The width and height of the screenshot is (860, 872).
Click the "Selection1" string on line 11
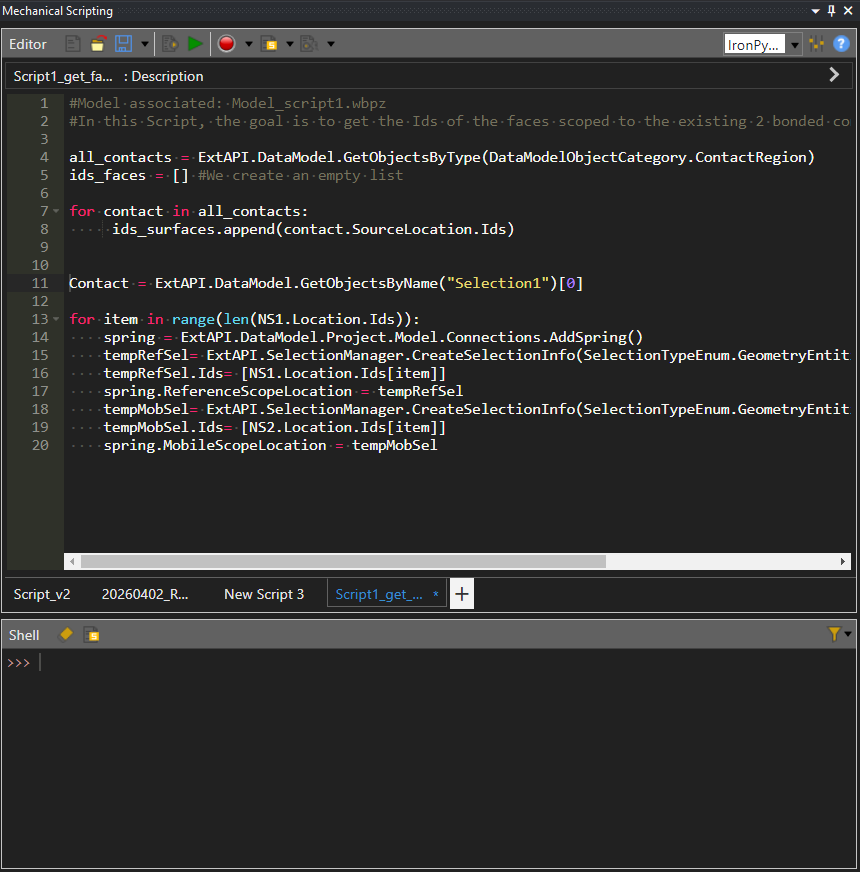coord(498,283)
